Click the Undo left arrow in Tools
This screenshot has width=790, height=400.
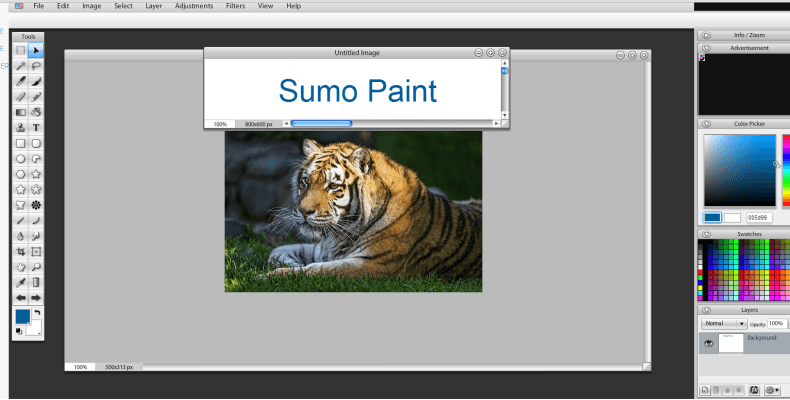coord(21,298)
